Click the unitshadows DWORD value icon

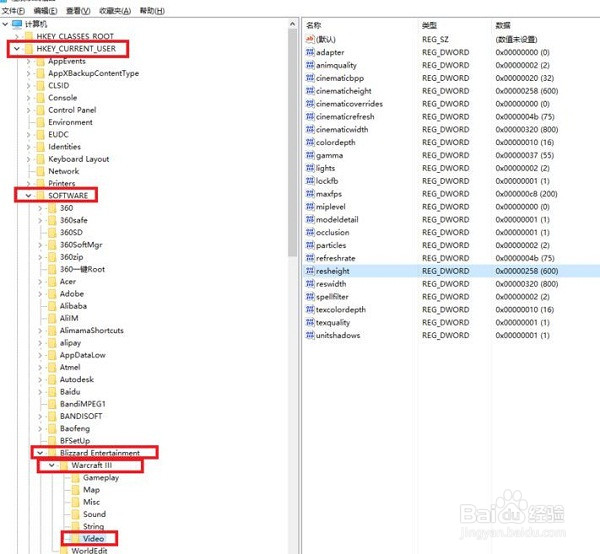pos(310,335)
